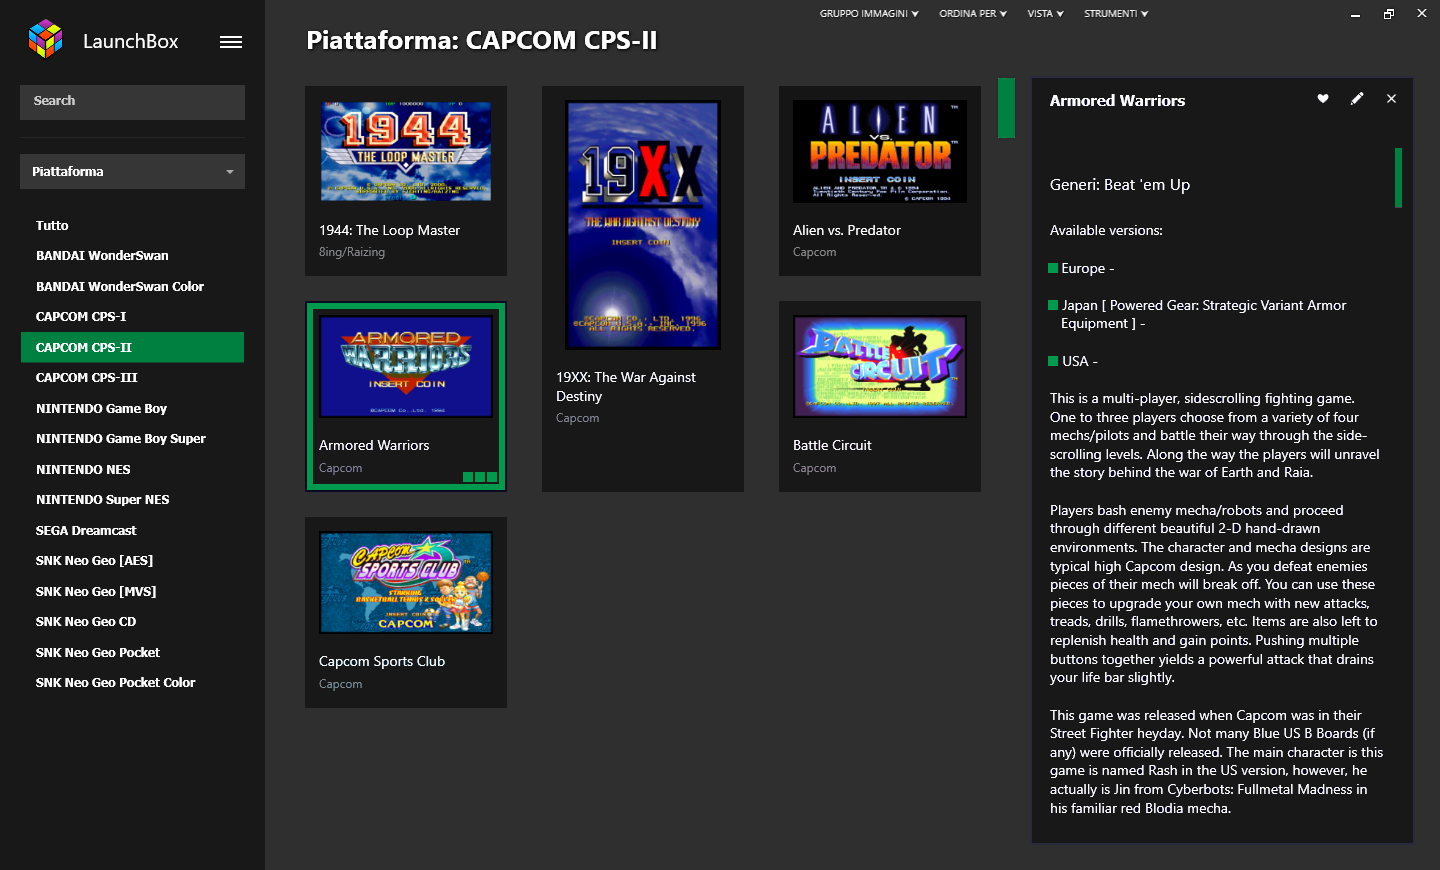Select SNK Neo Geo [AES] platform
The height and width of the screenshot is (870, 1440).
(x=132, y=561)
